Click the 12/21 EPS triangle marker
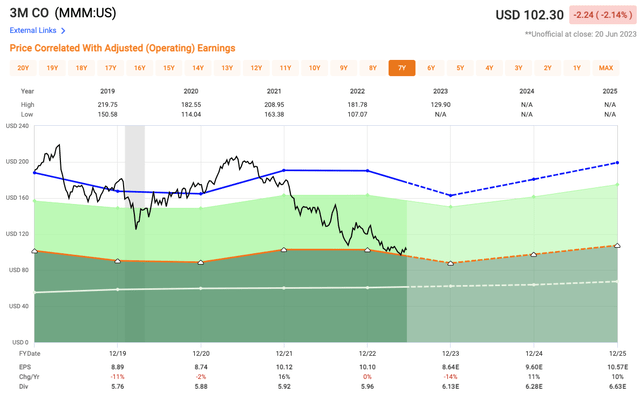 pyautogui.click(x=284, y=249)
